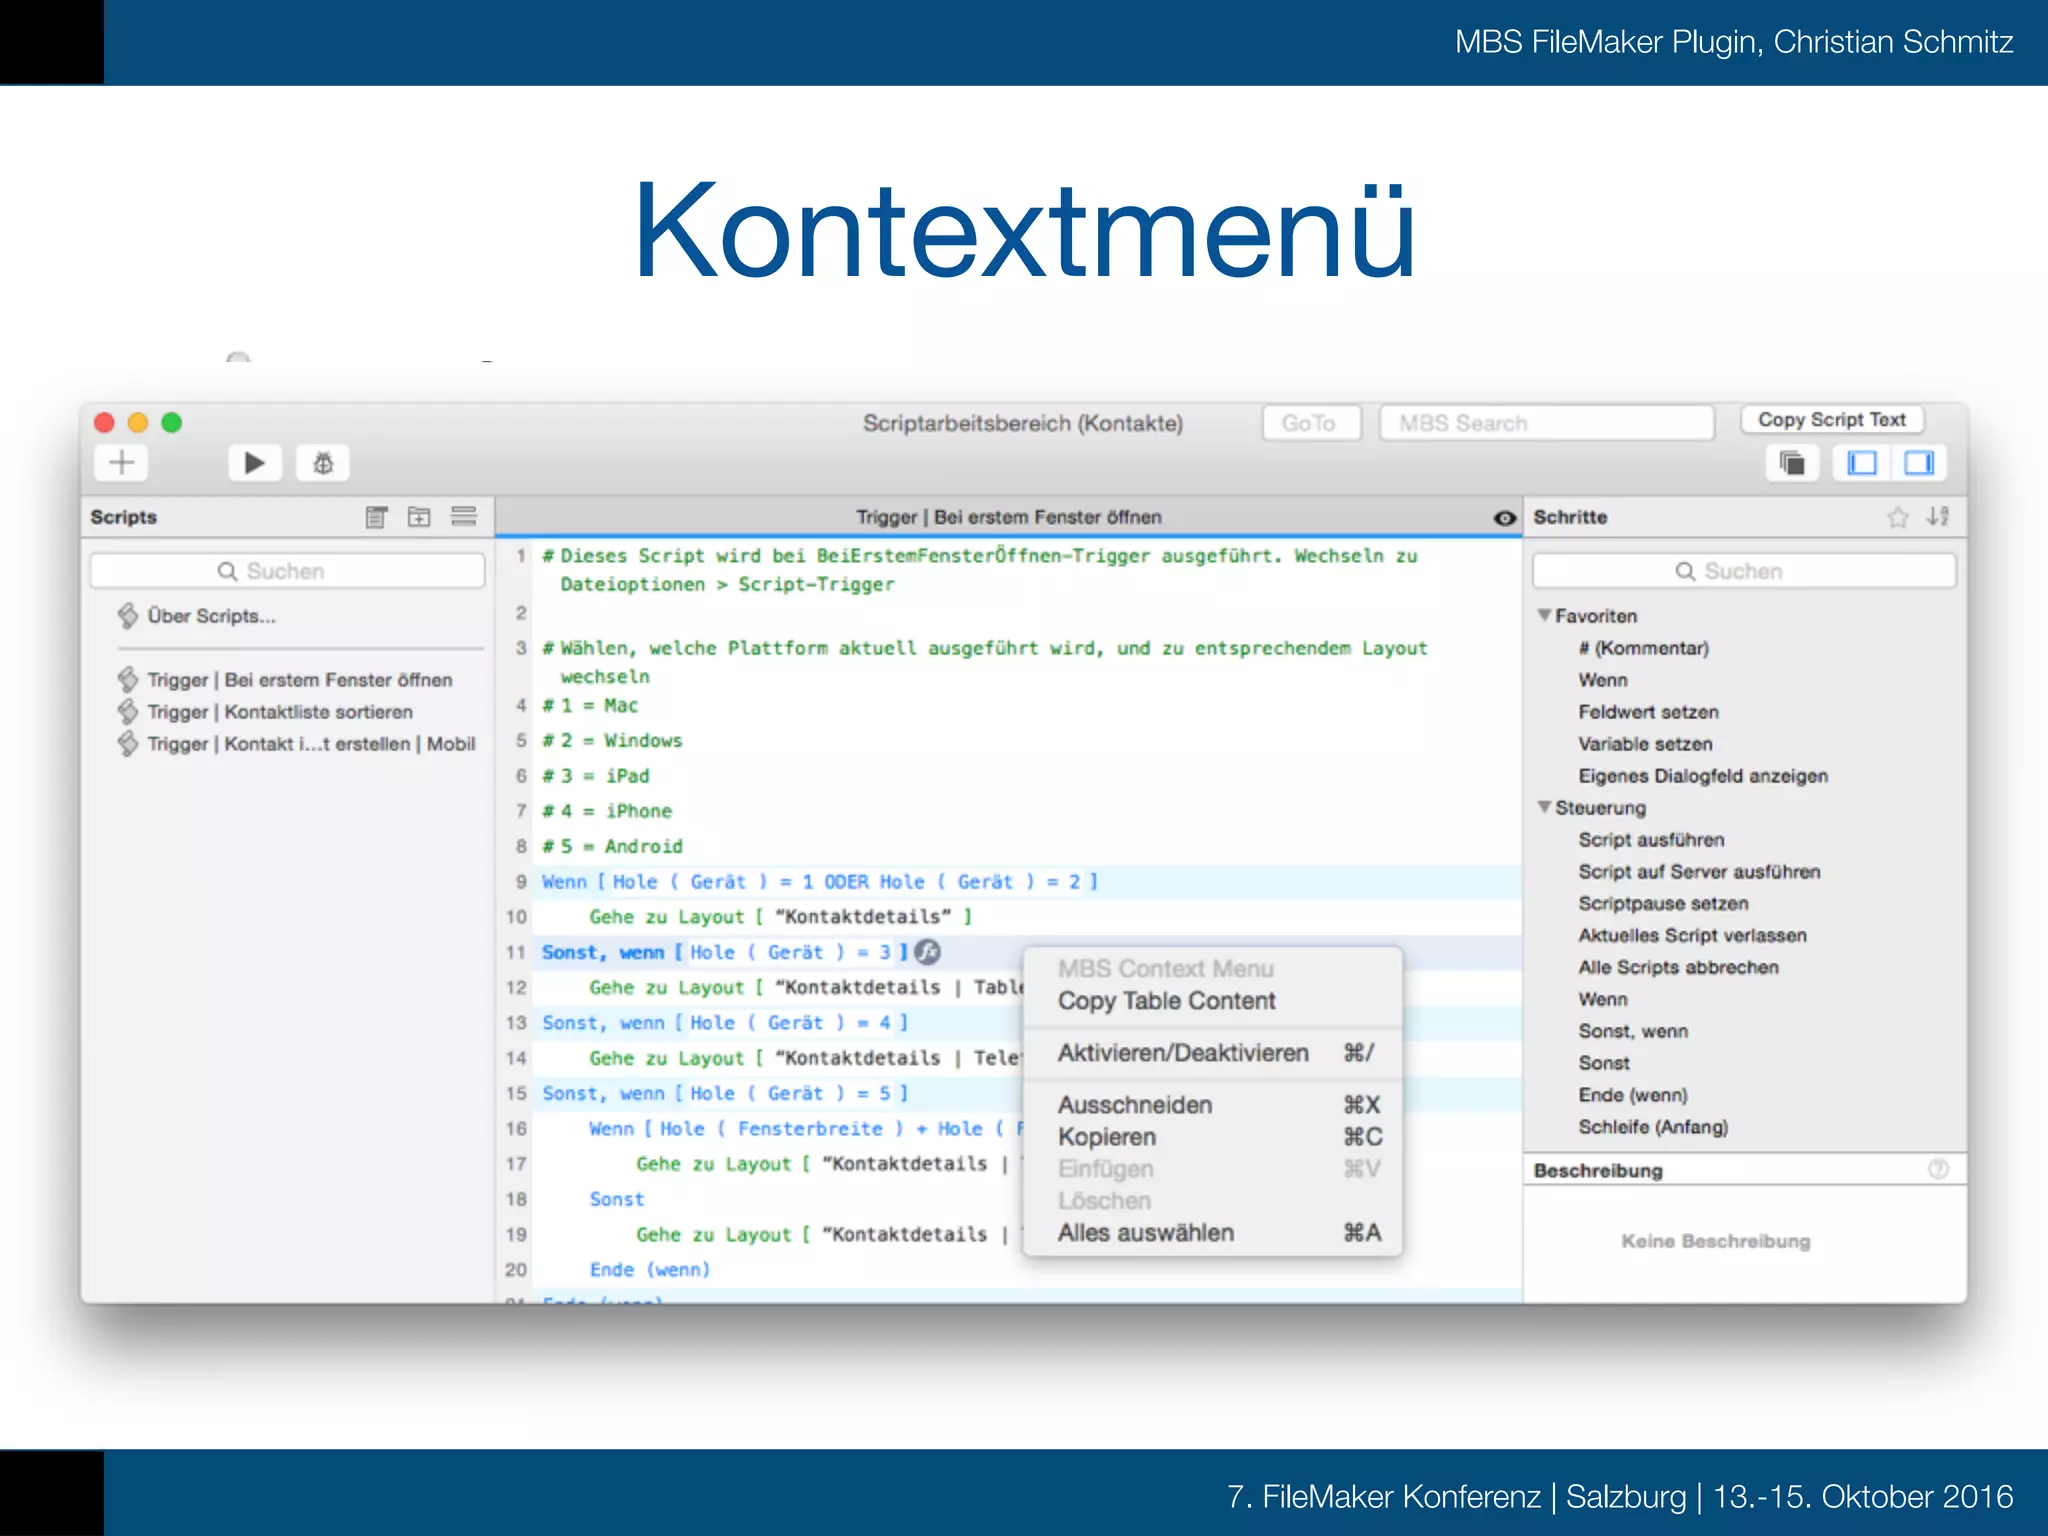Open the script debugger bug icon

(x=322, y=462)
